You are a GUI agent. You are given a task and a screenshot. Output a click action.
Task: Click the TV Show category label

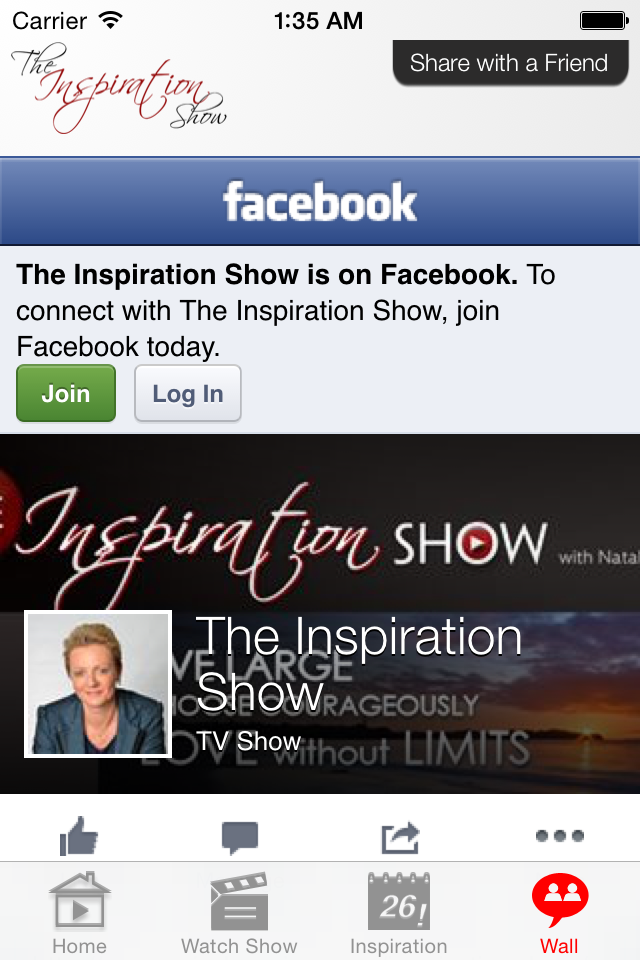tap(249, 741)
